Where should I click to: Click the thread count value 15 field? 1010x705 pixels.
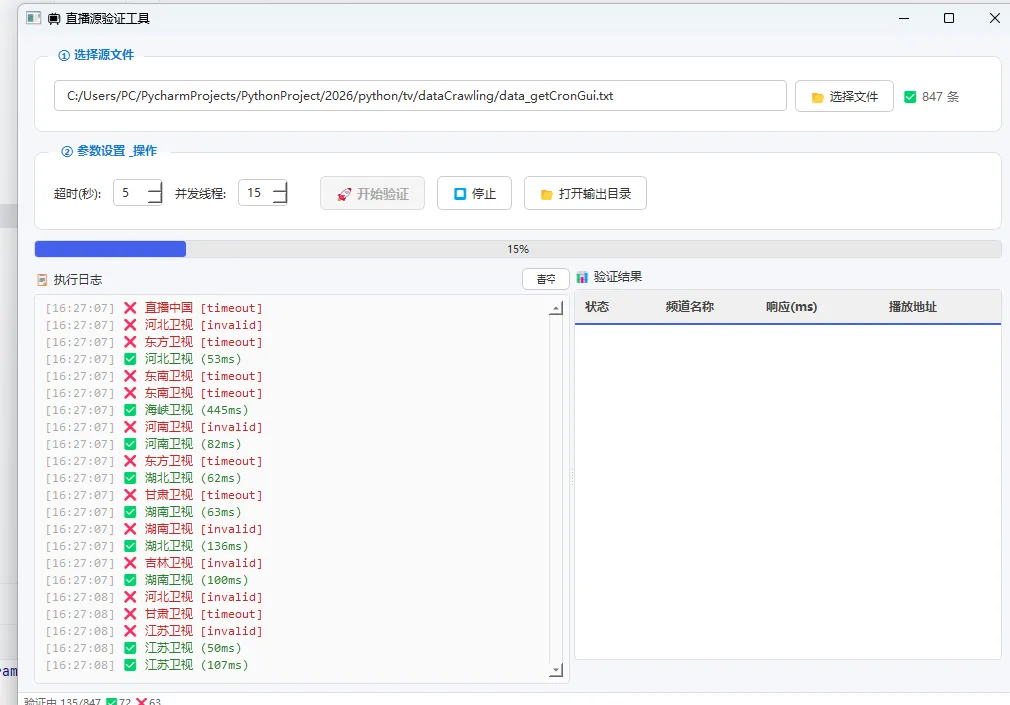click(255, 193)
